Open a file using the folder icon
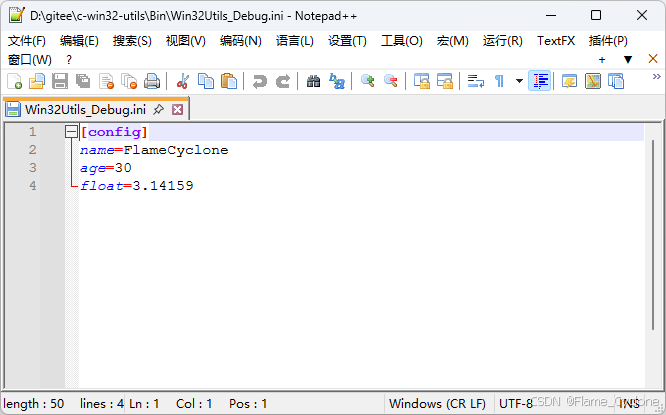The height and width of the screenshot is (415, 666). pyautogui.click(x=37, y=81)
